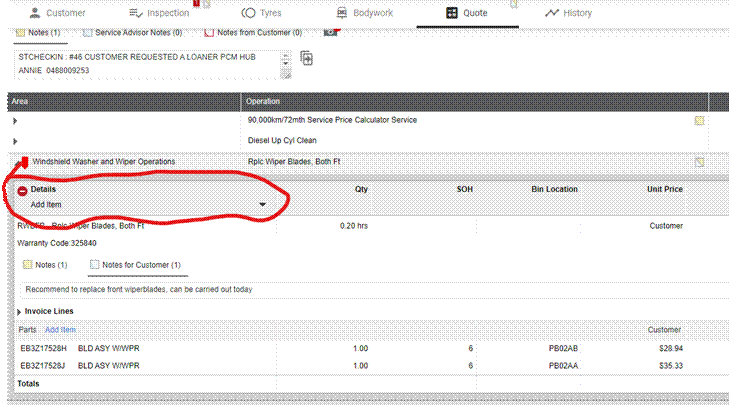Click the Customer person icon
The width and height of the screenshot is (729, 405).
(x=35, y=13)
